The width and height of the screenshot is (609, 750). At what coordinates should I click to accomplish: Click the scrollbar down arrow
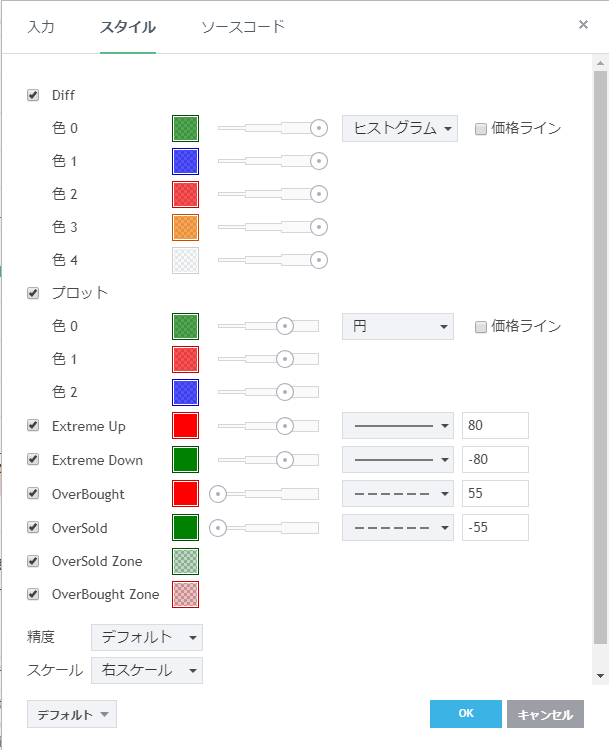coord(600,676)
